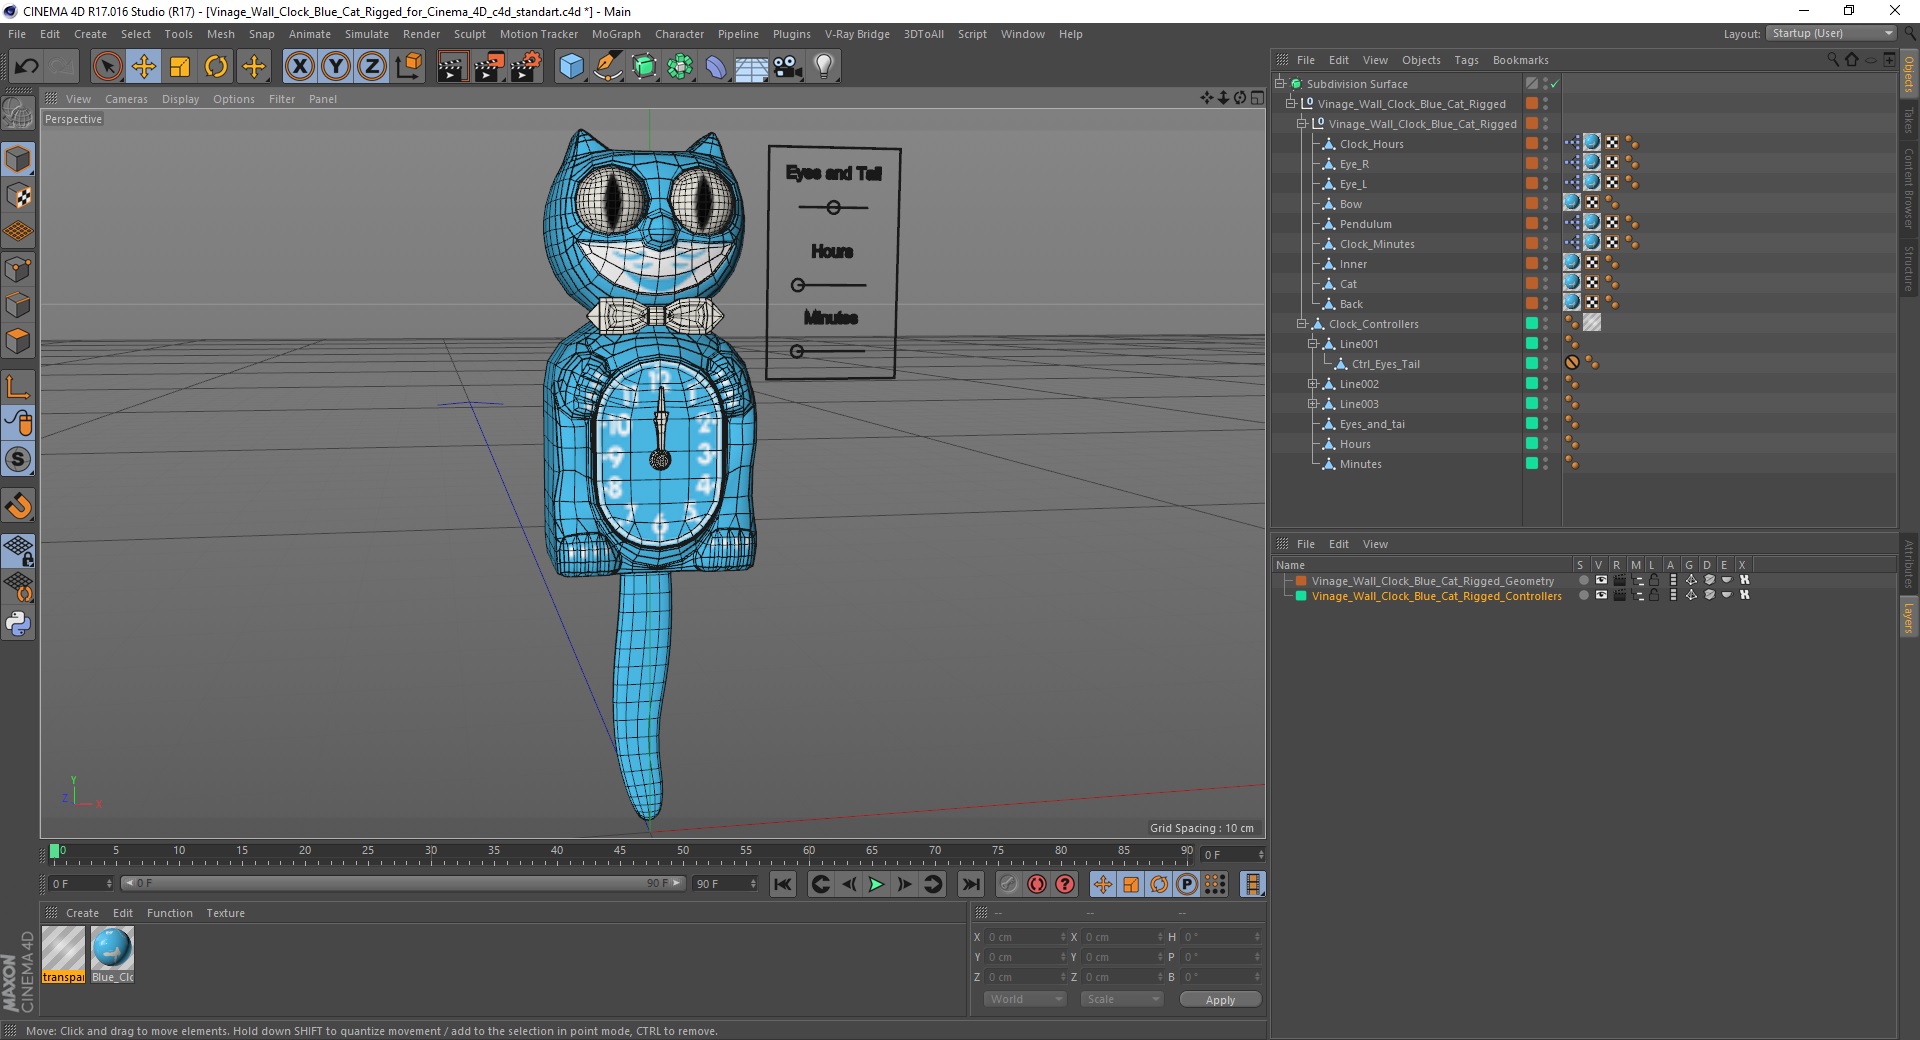This screenshot has height=1040, width=1920.
Task: Click Make Editable icon in left toolbar
Action: click(x=18, y=114)
